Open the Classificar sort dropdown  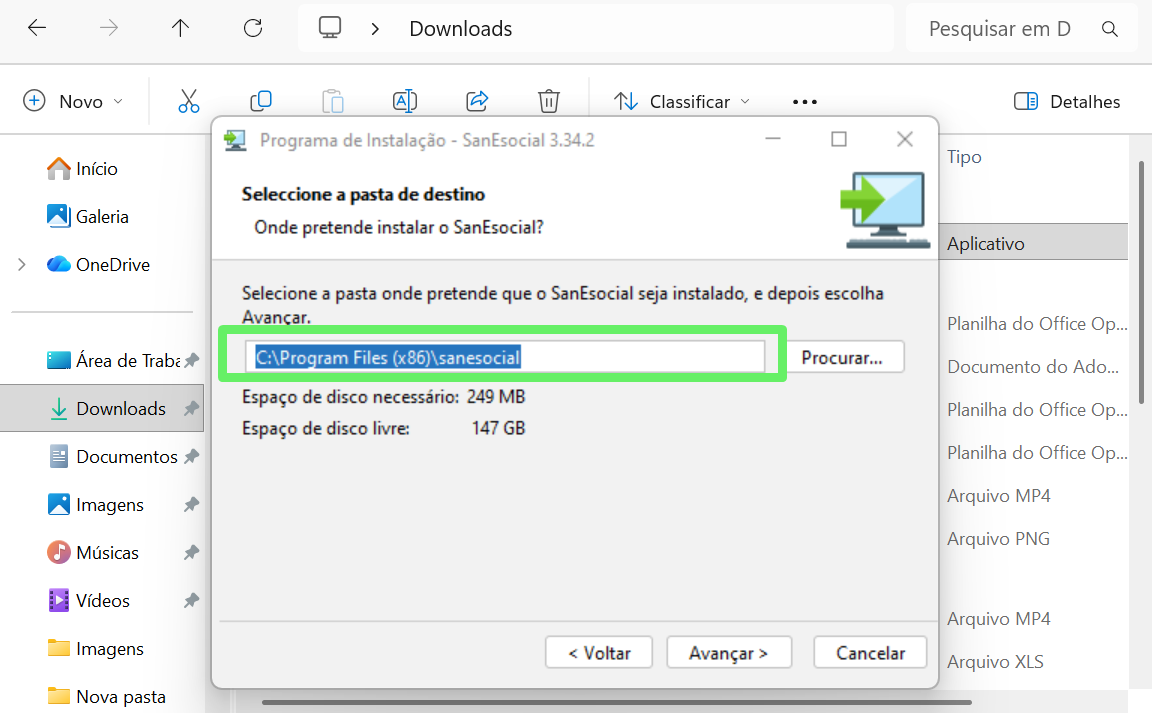tap(682, 101)
